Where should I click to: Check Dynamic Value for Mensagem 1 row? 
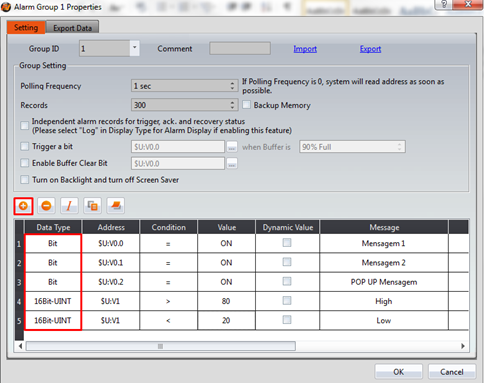287,243
